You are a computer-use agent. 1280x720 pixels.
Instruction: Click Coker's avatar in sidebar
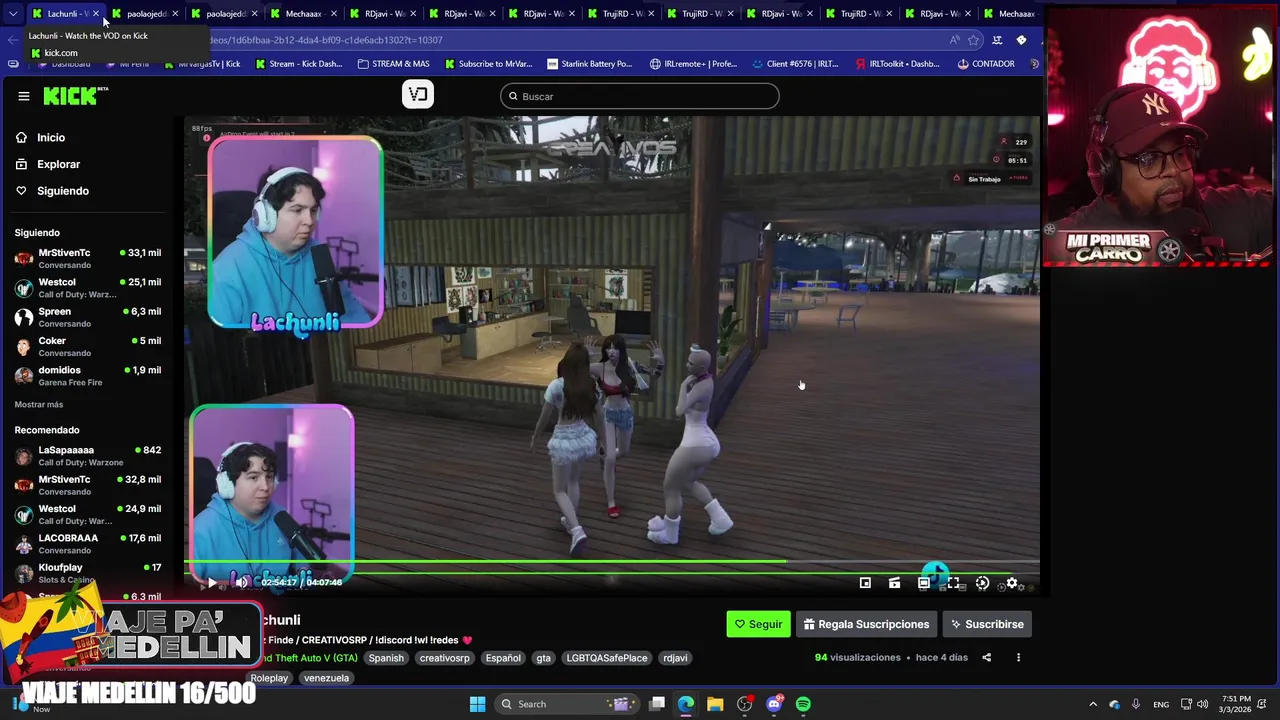tap(23, 346)
